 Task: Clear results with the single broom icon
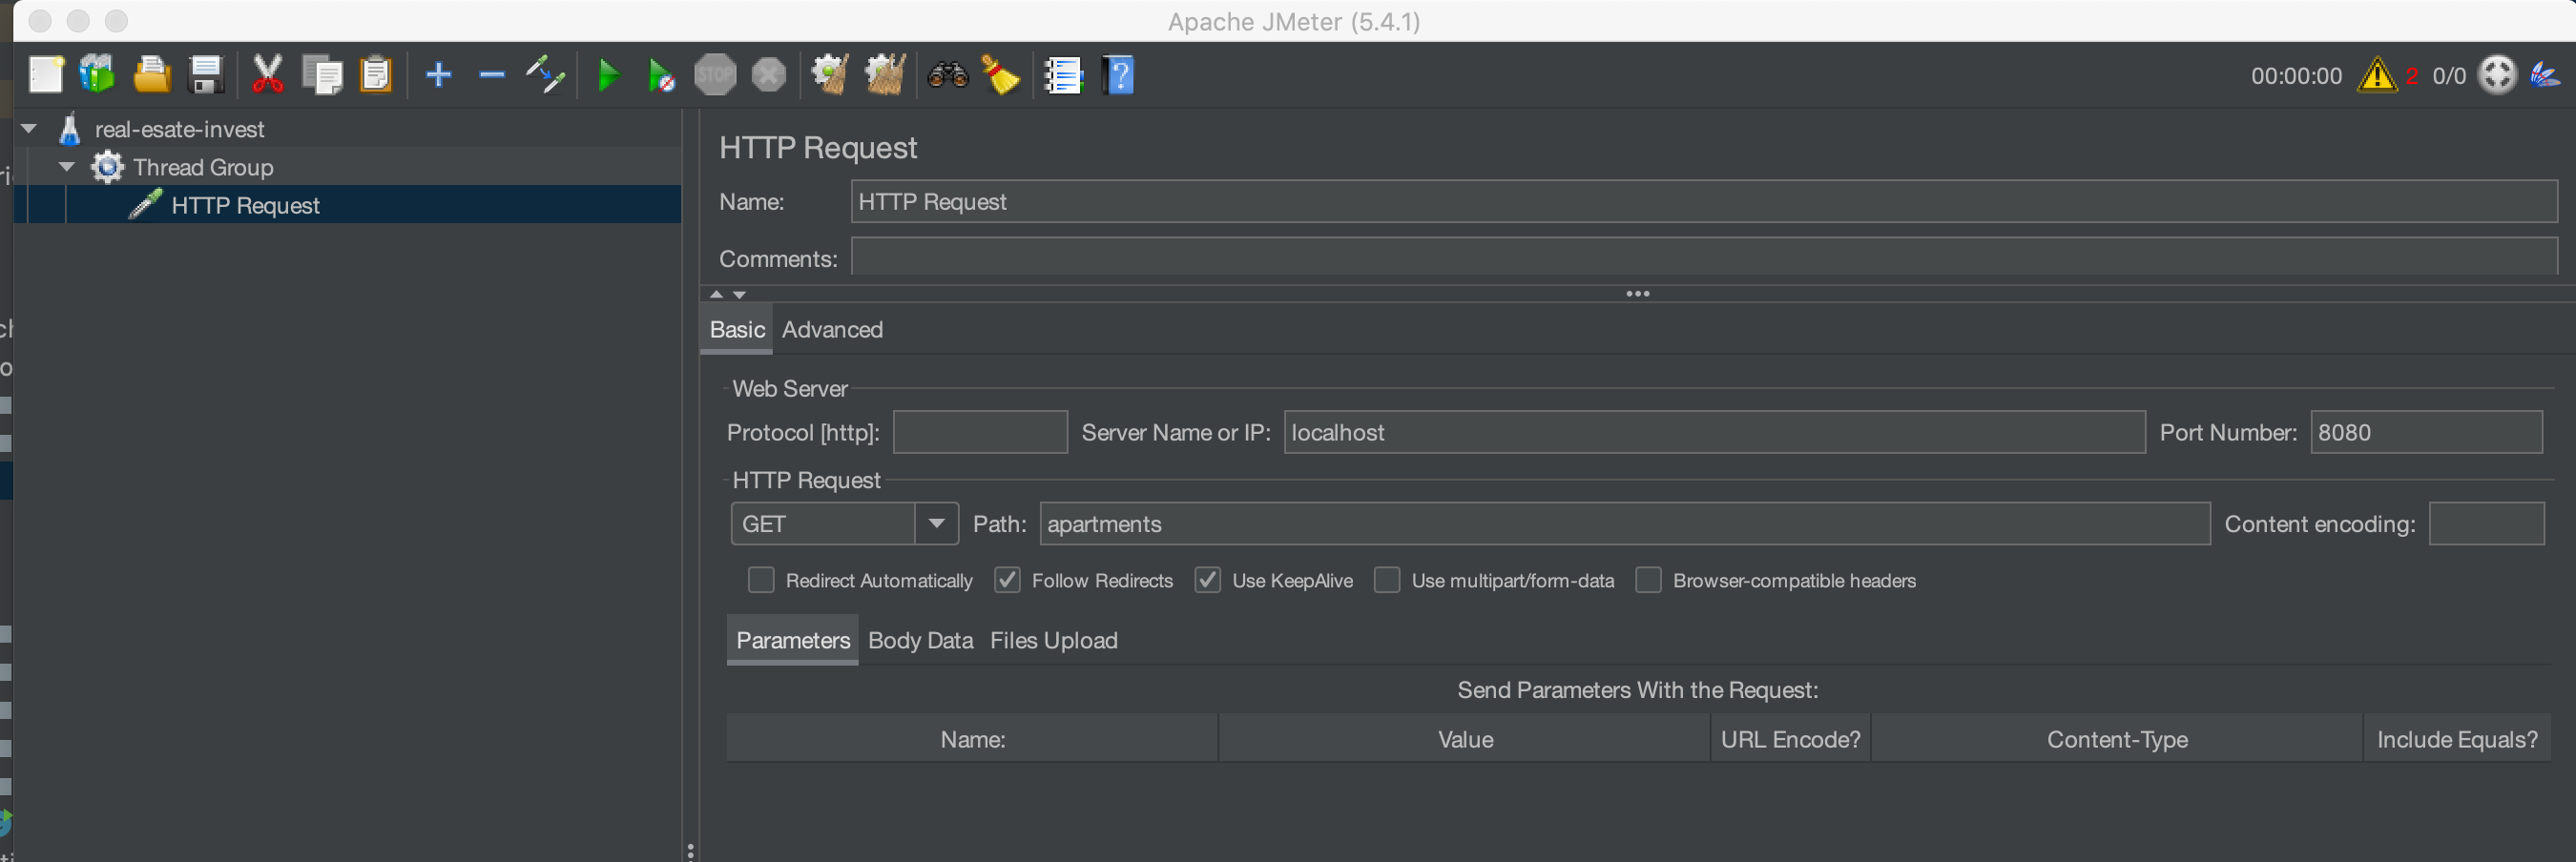click(x=829, y=75)
